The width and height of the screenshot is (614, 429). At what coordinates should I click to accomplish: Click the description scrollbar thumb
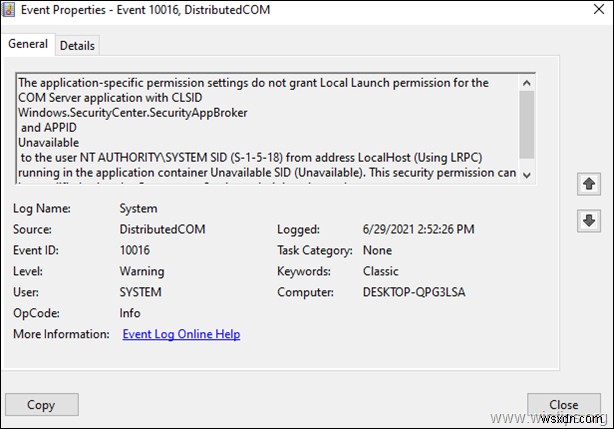(527, 124)
